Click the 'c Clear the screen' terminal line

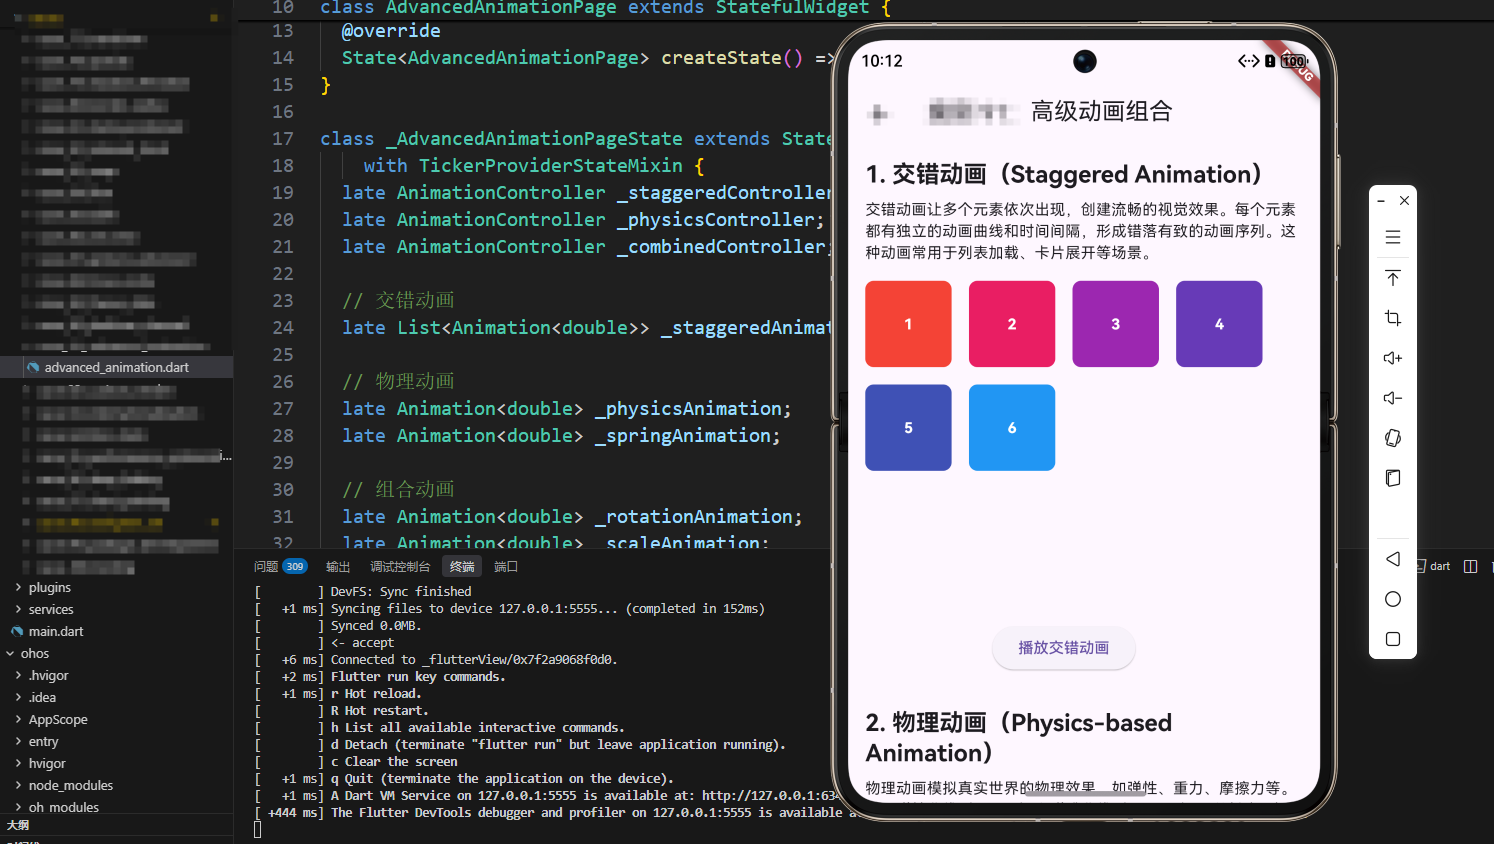pyautogui.click(x=394, y=762)
